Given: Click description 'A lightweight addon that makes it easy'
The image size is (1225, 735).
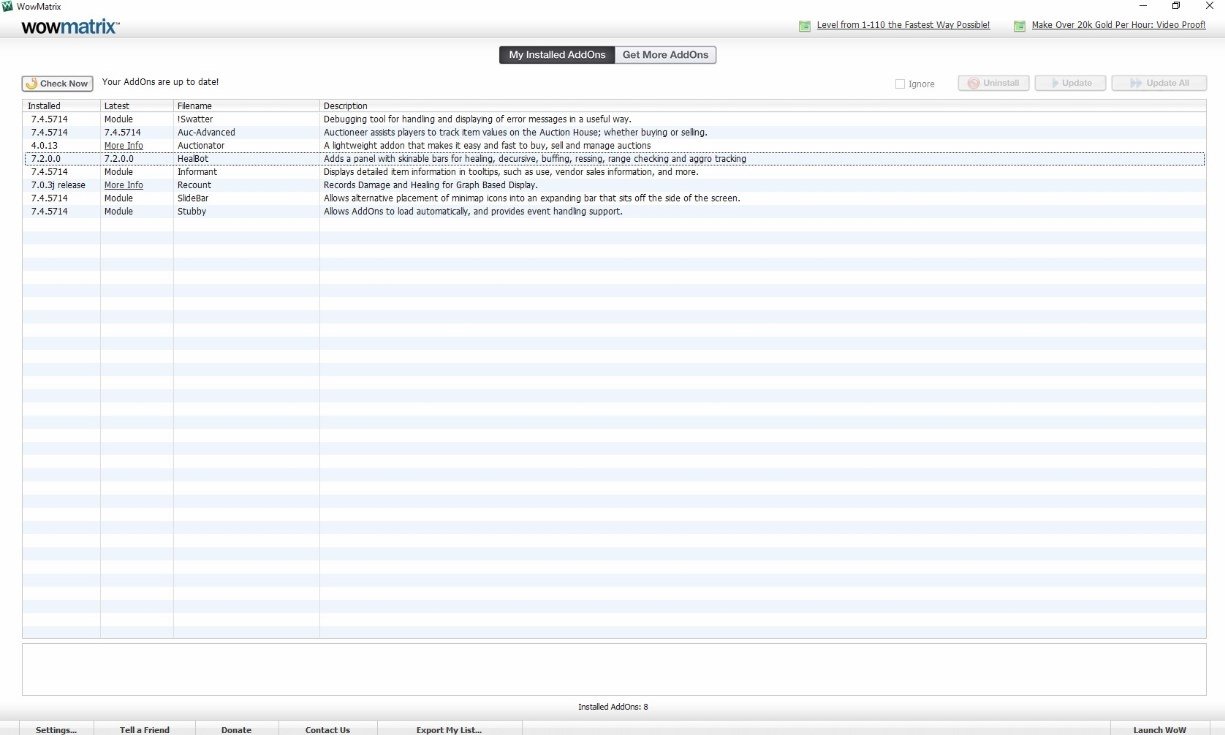Looking at the screenshot, I should click(487, 146).
